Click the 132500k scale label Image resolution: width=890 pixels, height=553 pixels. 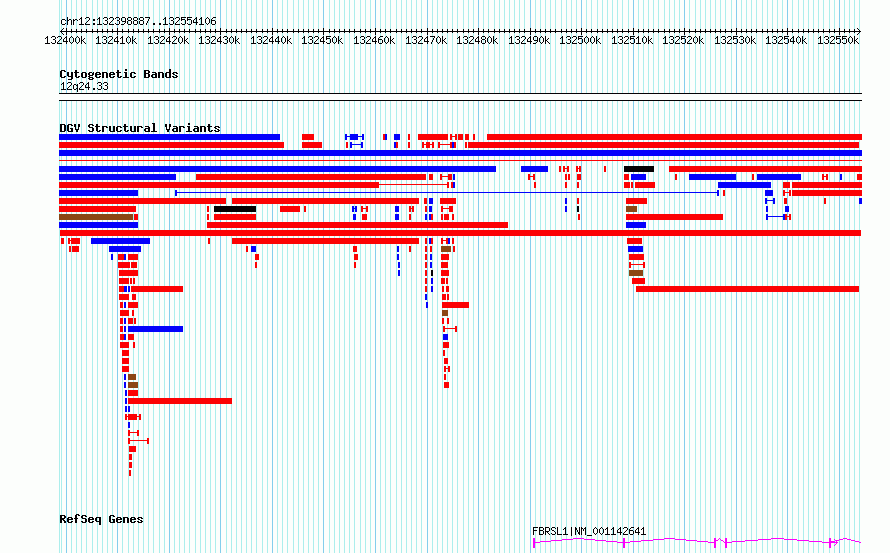(580, 40)
